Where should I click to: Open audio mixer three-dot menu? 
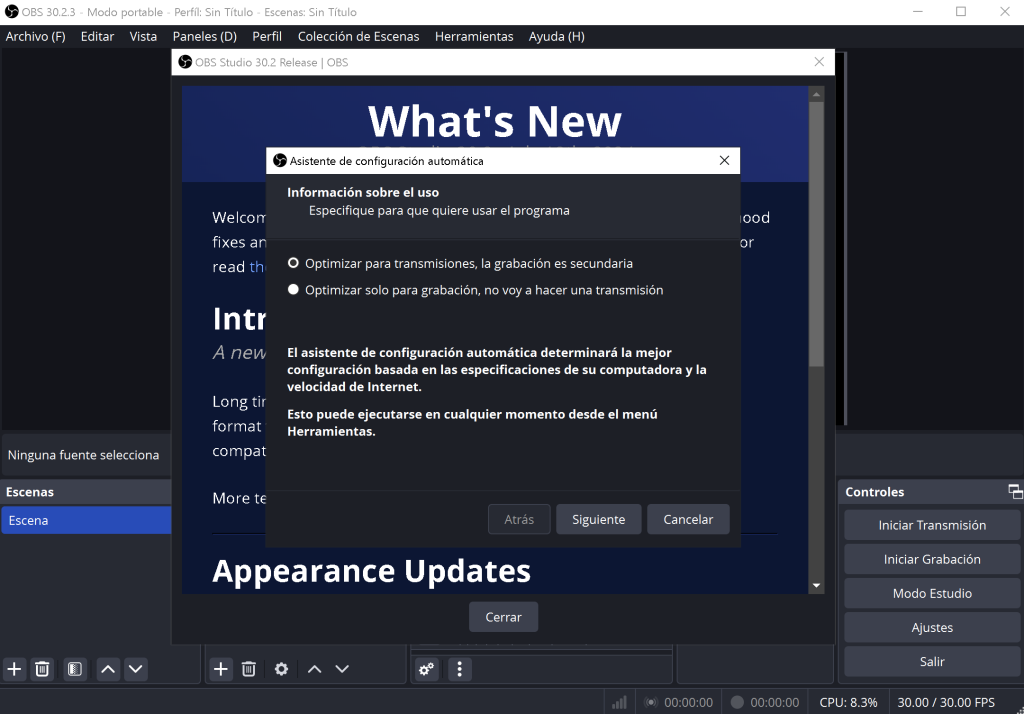[459, 669]
